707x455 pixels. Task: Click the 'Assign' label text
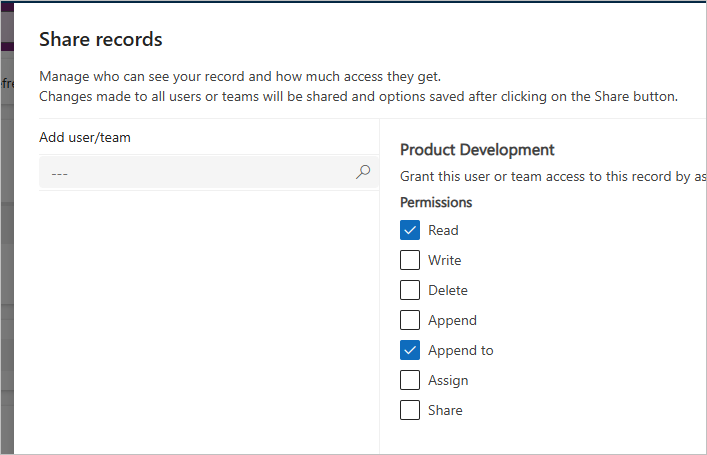point(448,380)
